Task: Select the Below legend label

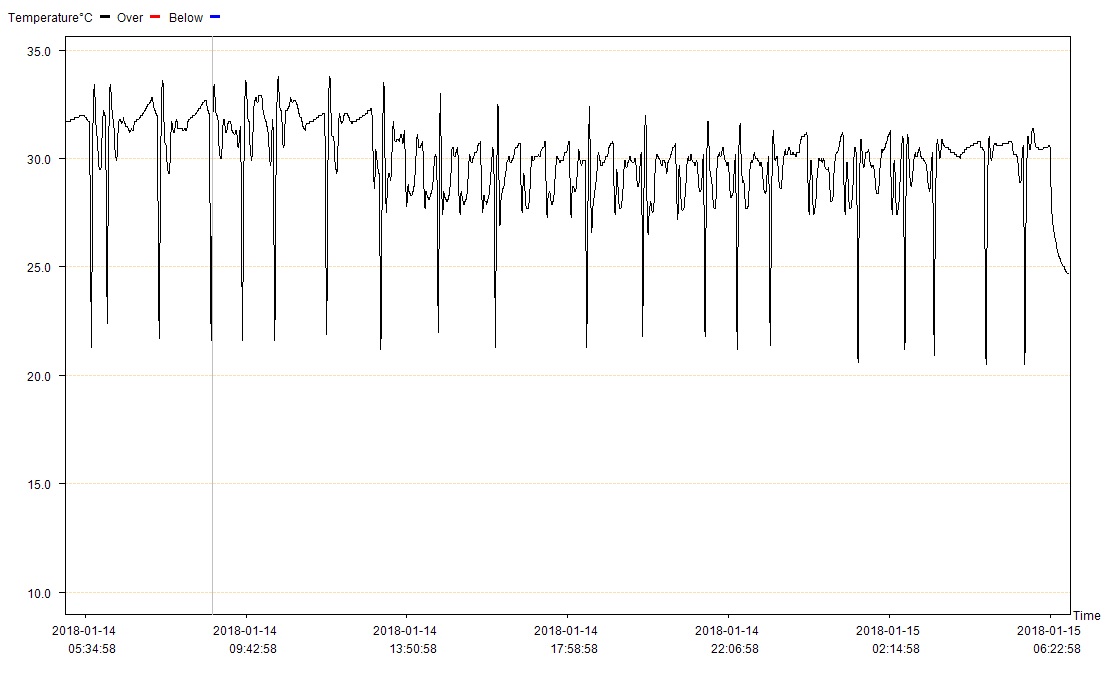Action: (x=186, y=18)
